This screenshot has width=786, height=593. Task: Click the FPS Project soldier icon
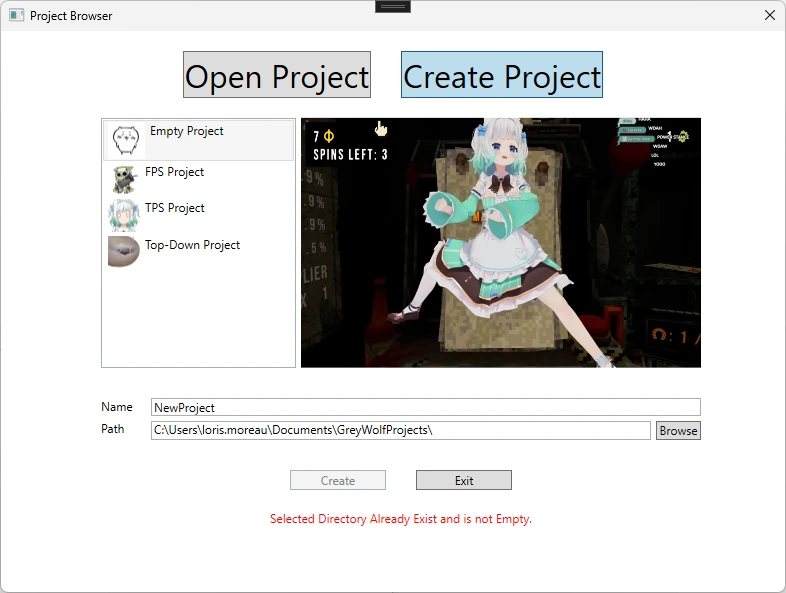coord(123,179)
